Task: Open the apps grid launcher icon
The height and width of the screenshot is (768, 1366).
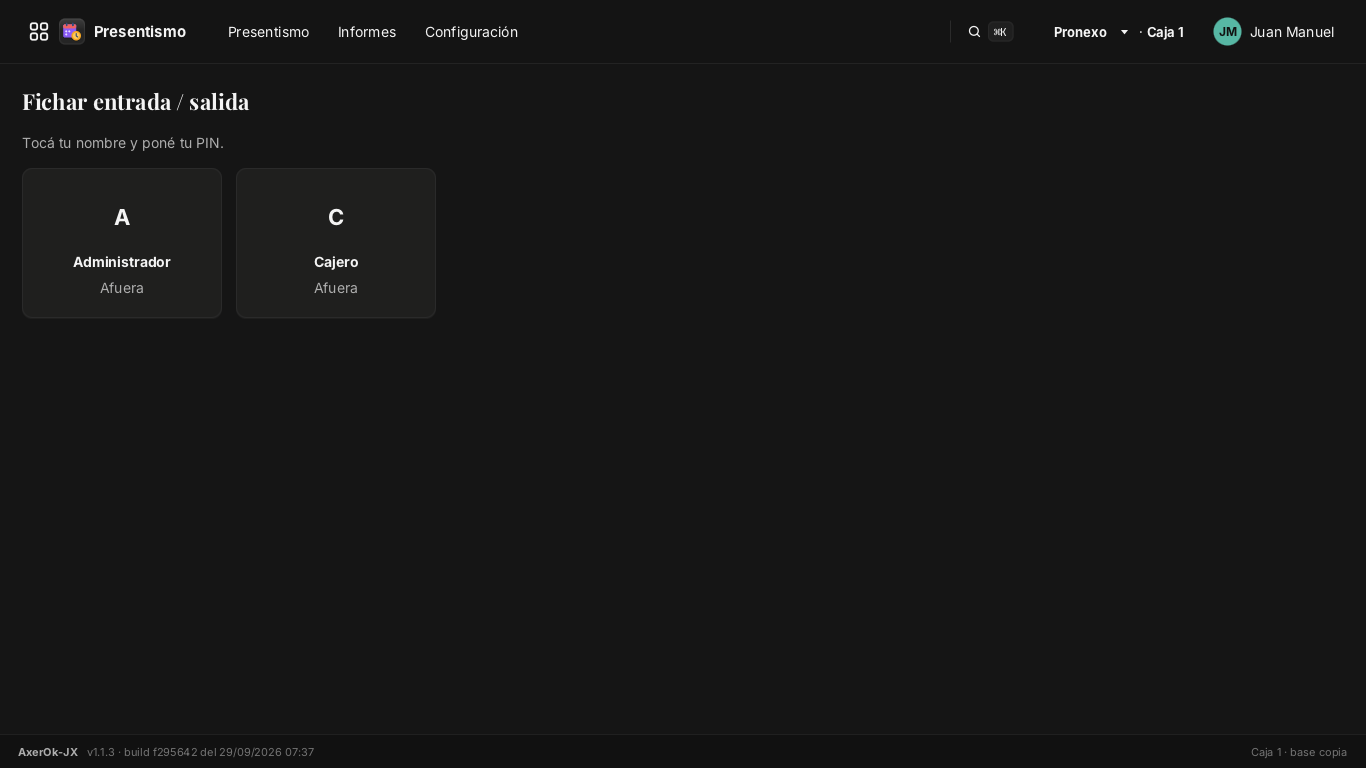Action: 39,32
